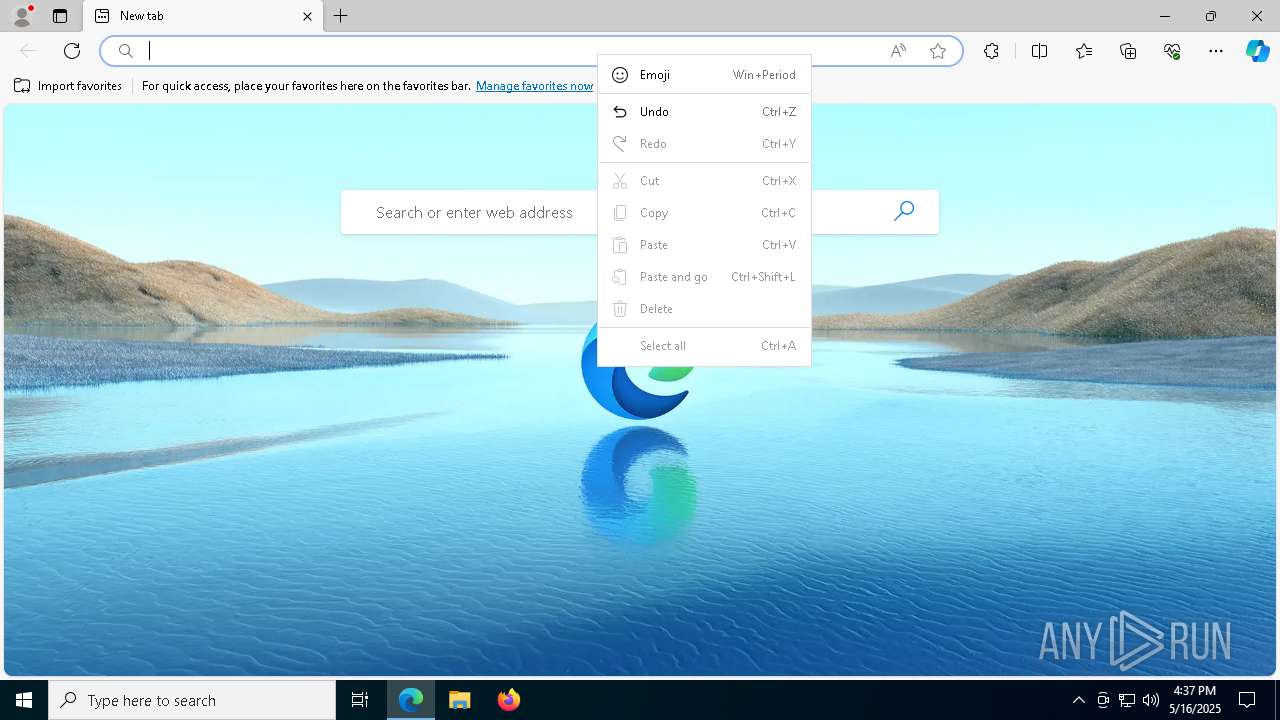The width and height of the screenshot is (1280, 720).
Task: Show hidden tray icons chevron
Action: tap(1078, 700)
